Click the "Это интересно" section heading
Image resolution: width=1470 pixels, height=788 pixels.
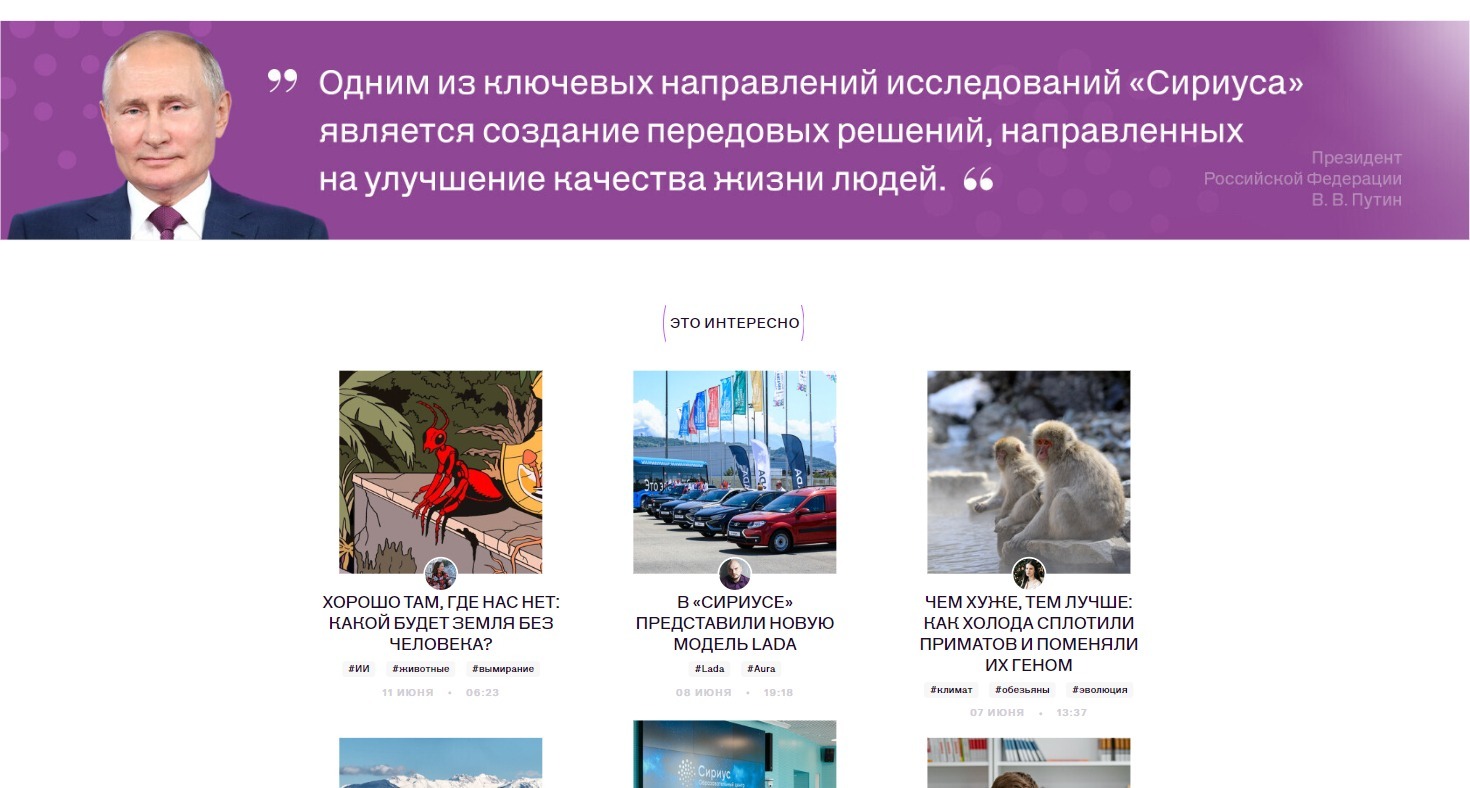coord(734,323)
